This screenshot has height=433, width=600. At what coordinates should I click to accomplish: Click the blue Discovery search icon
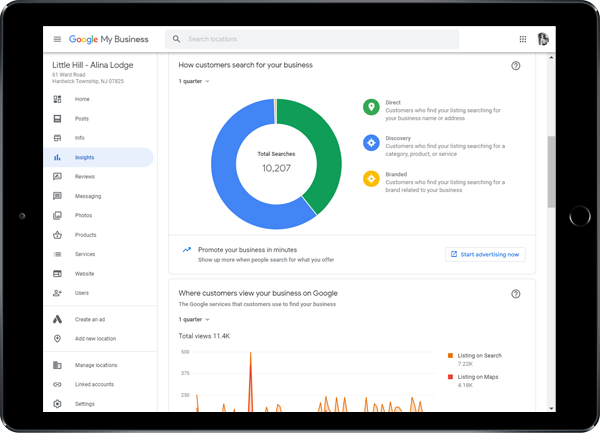point(371,143)
